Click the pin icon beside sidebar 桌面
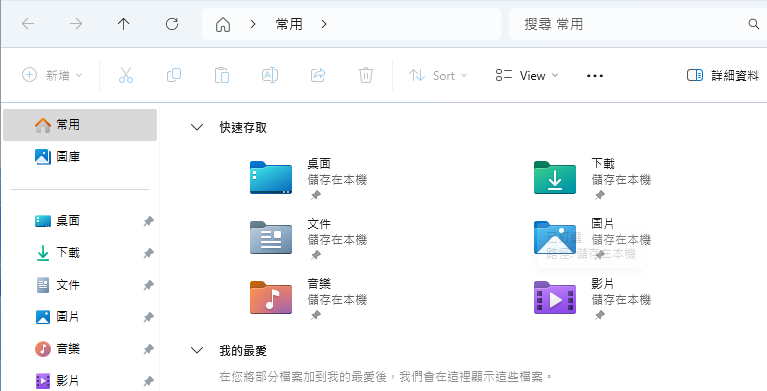 point(148,221)
